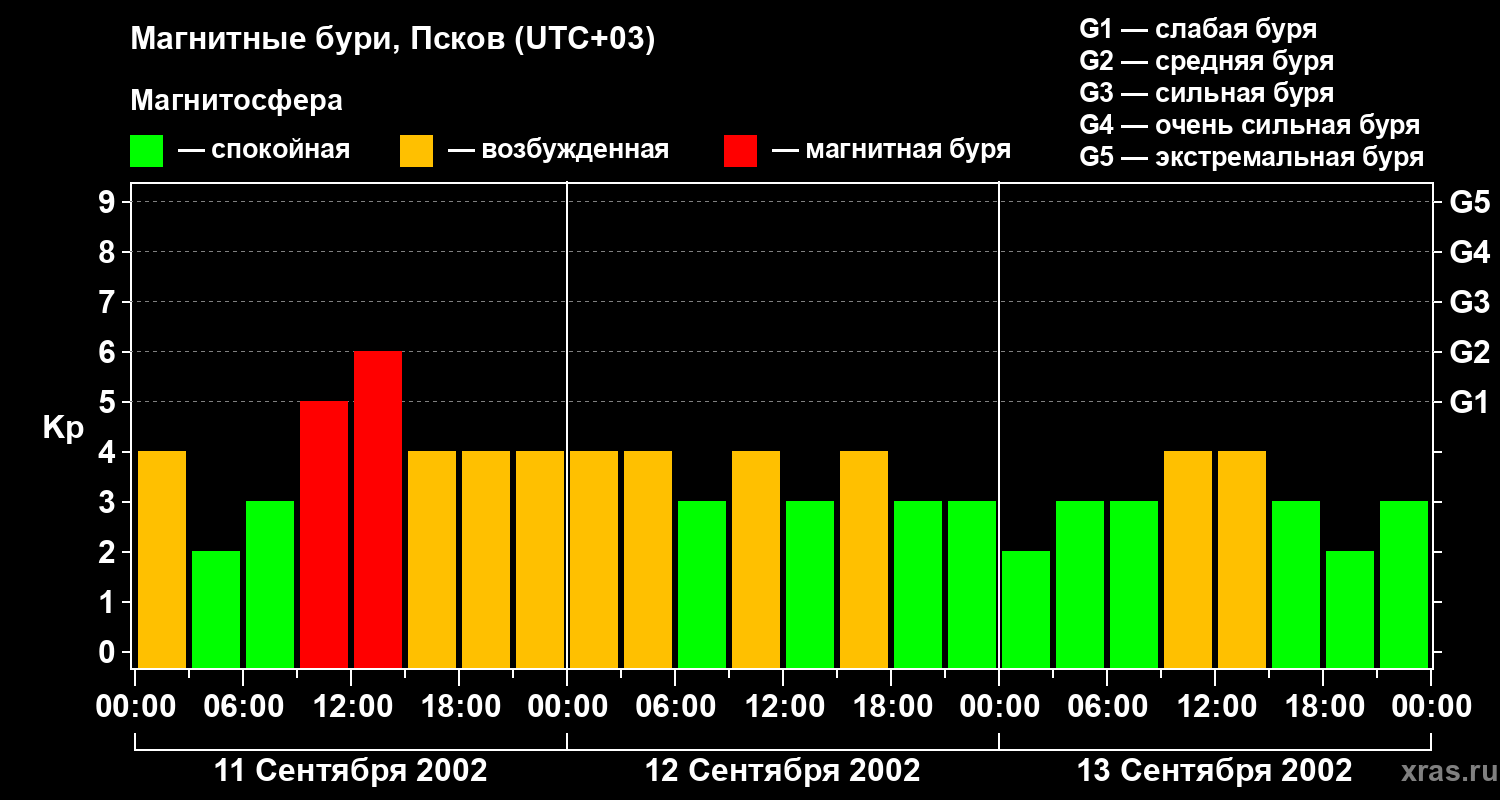Click the '06:00' time label under 12 September

[x=675, y=707]
